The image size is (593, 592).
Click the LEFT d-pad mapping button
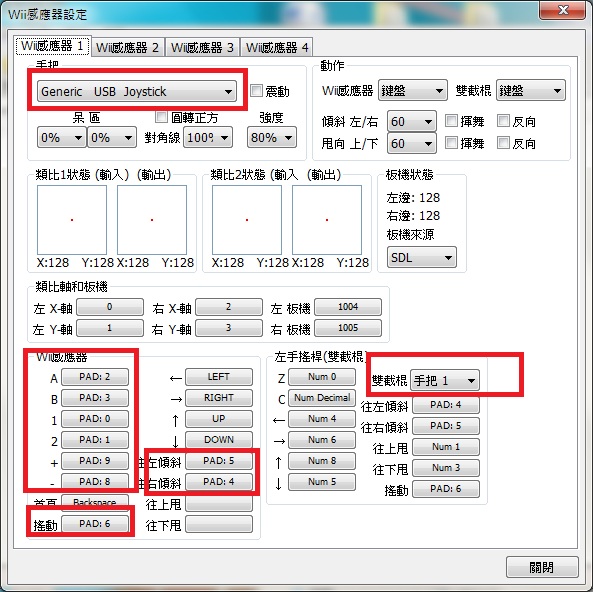coord(219,377)
